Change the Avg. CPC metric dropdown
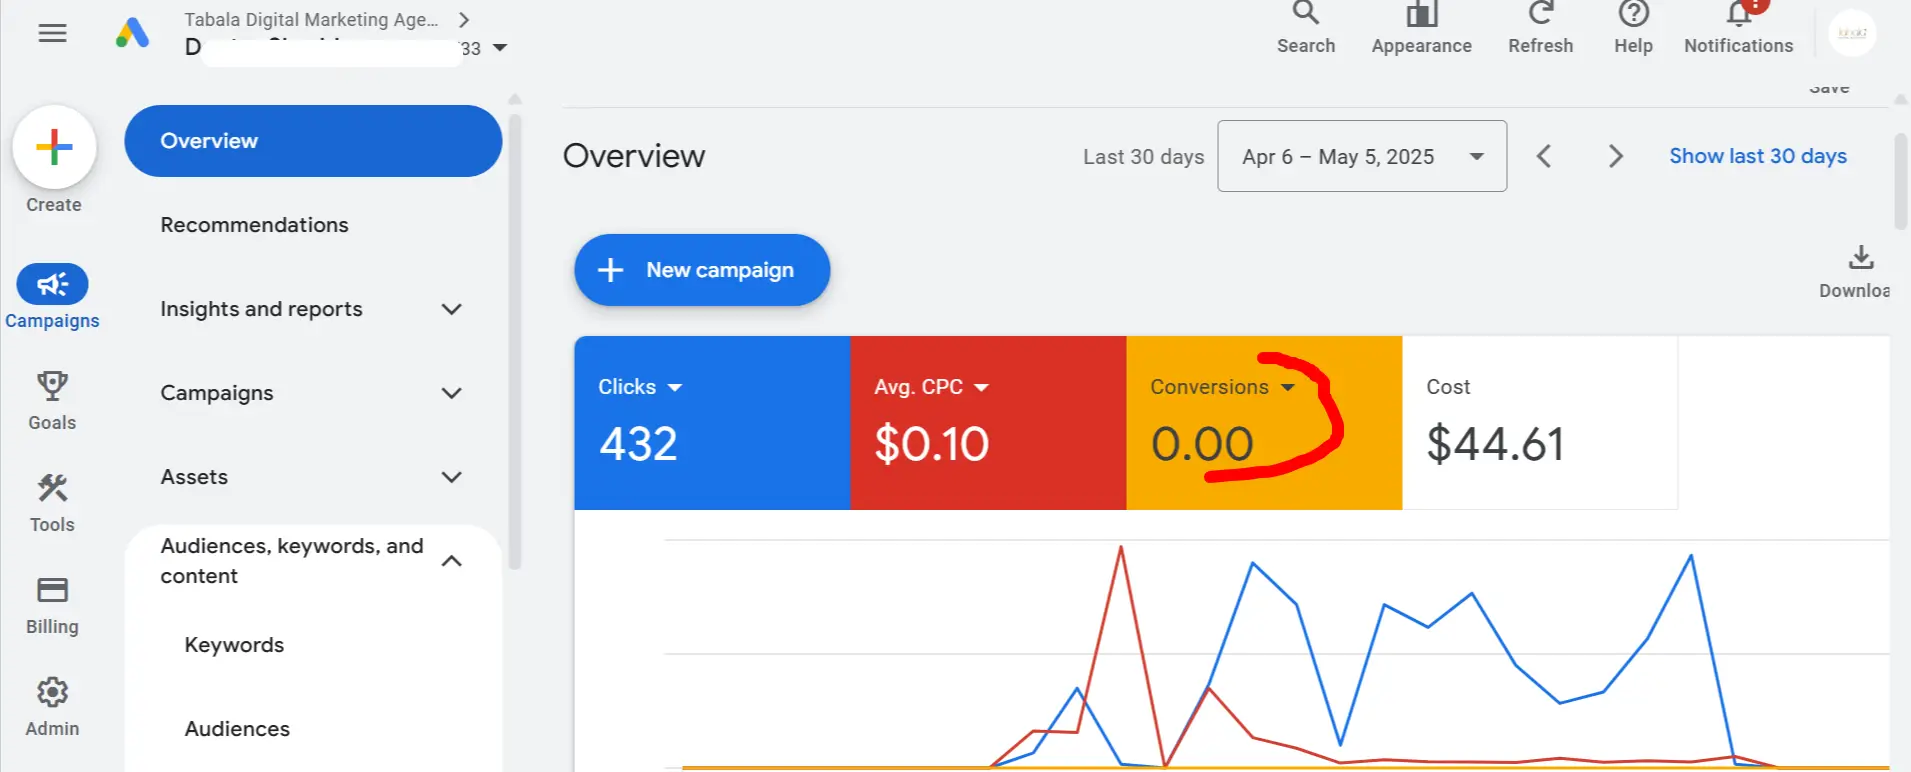The width and height of the screenshot is (1911, 772). (x=981, y=387)
